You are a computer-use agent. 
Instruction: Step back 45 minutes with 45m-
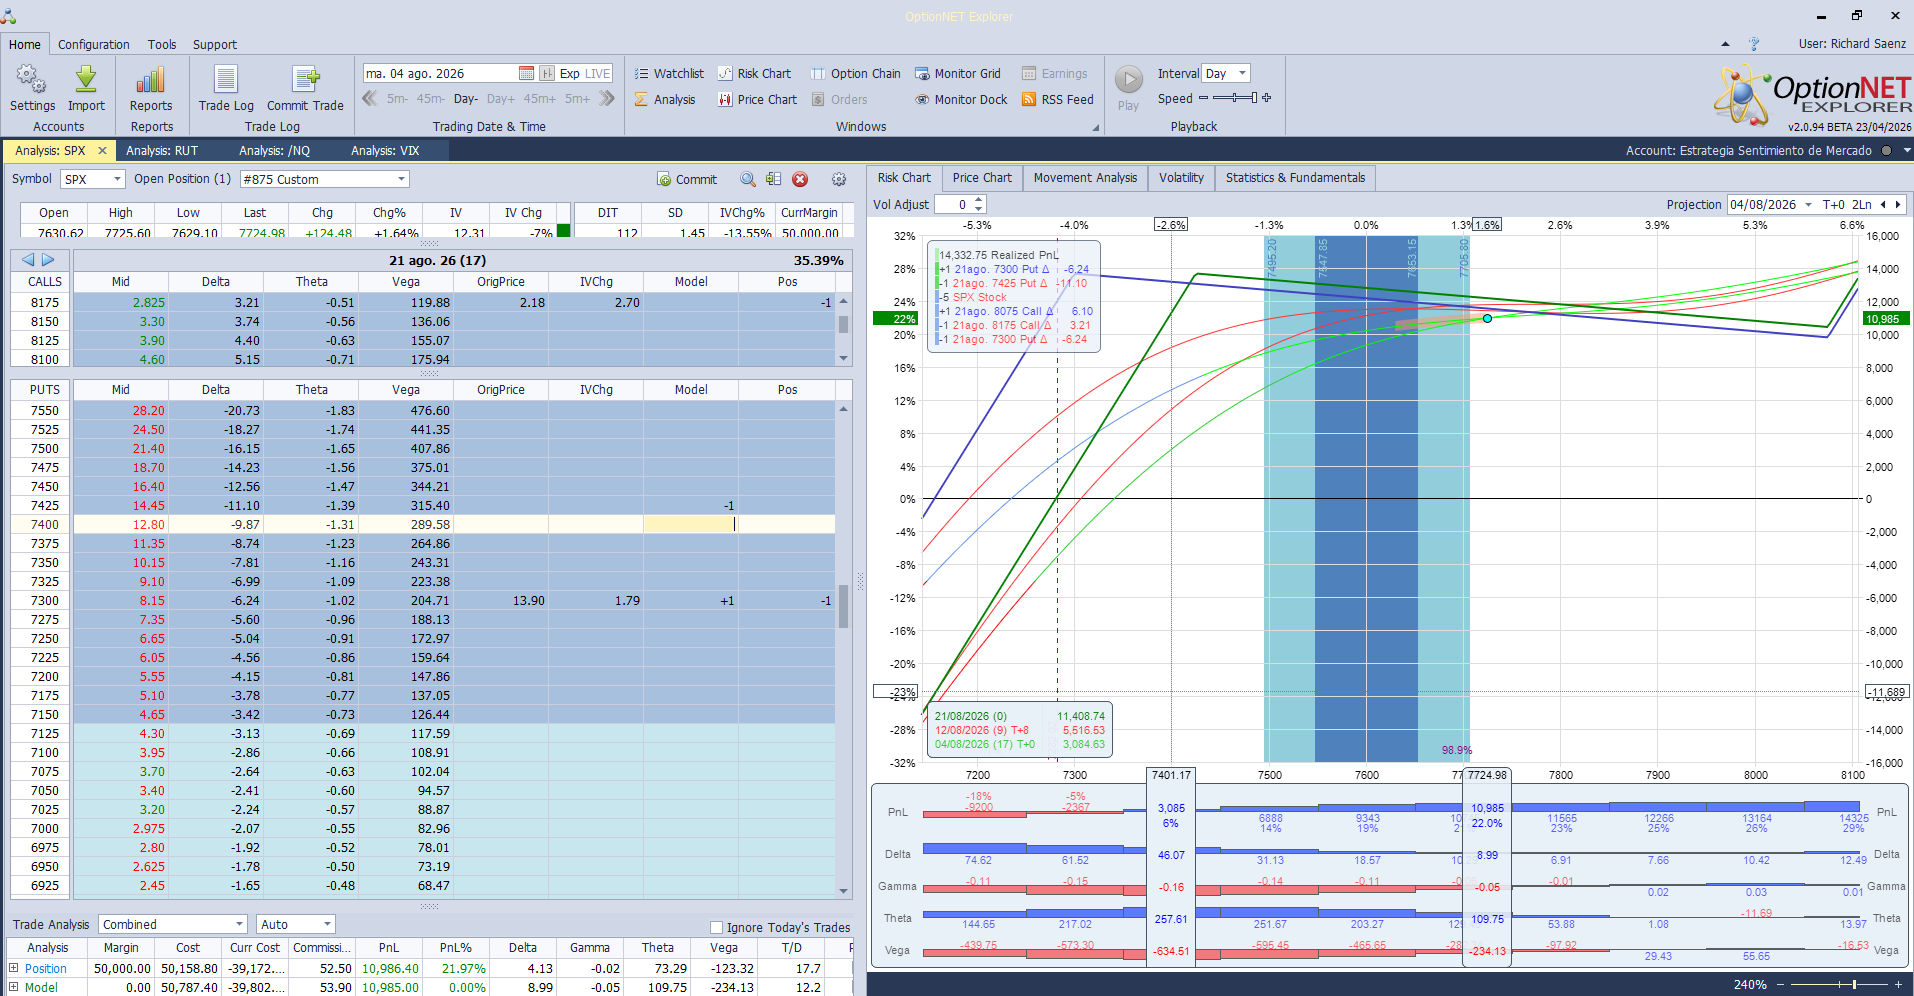[x=431, y=99]
